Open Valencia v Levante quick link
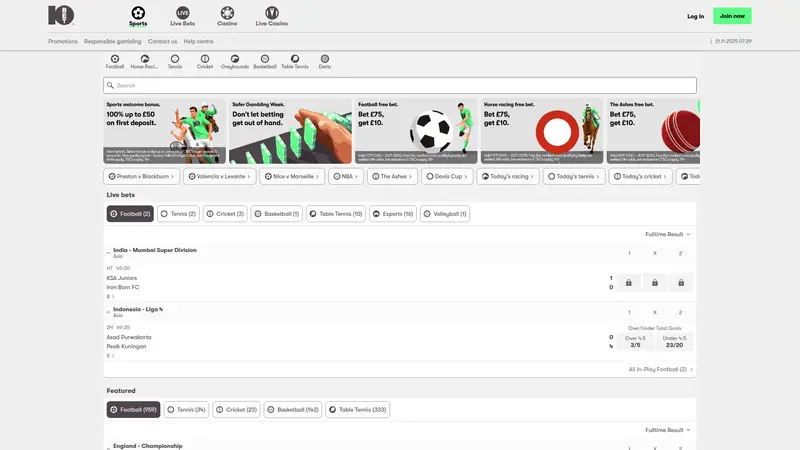Viewport: 800px width, 450px height. point(219,177)
